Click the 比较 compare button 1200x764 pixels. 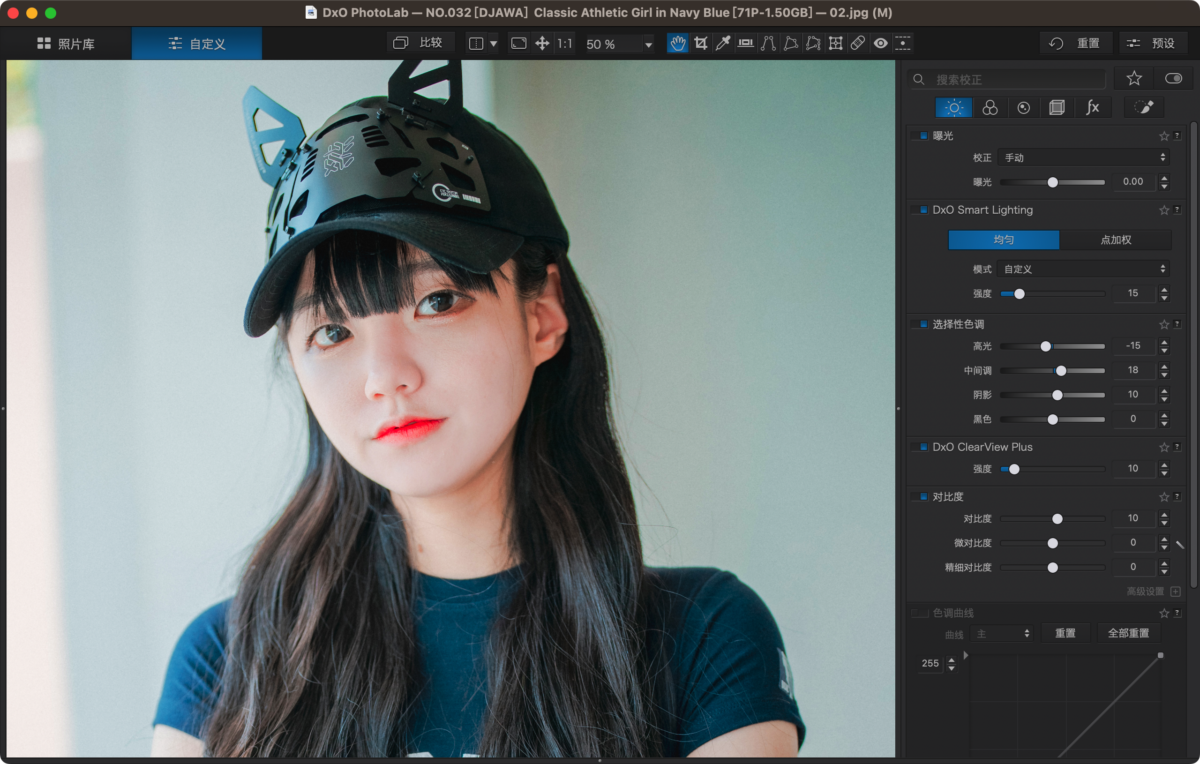(x=421, y=43)
